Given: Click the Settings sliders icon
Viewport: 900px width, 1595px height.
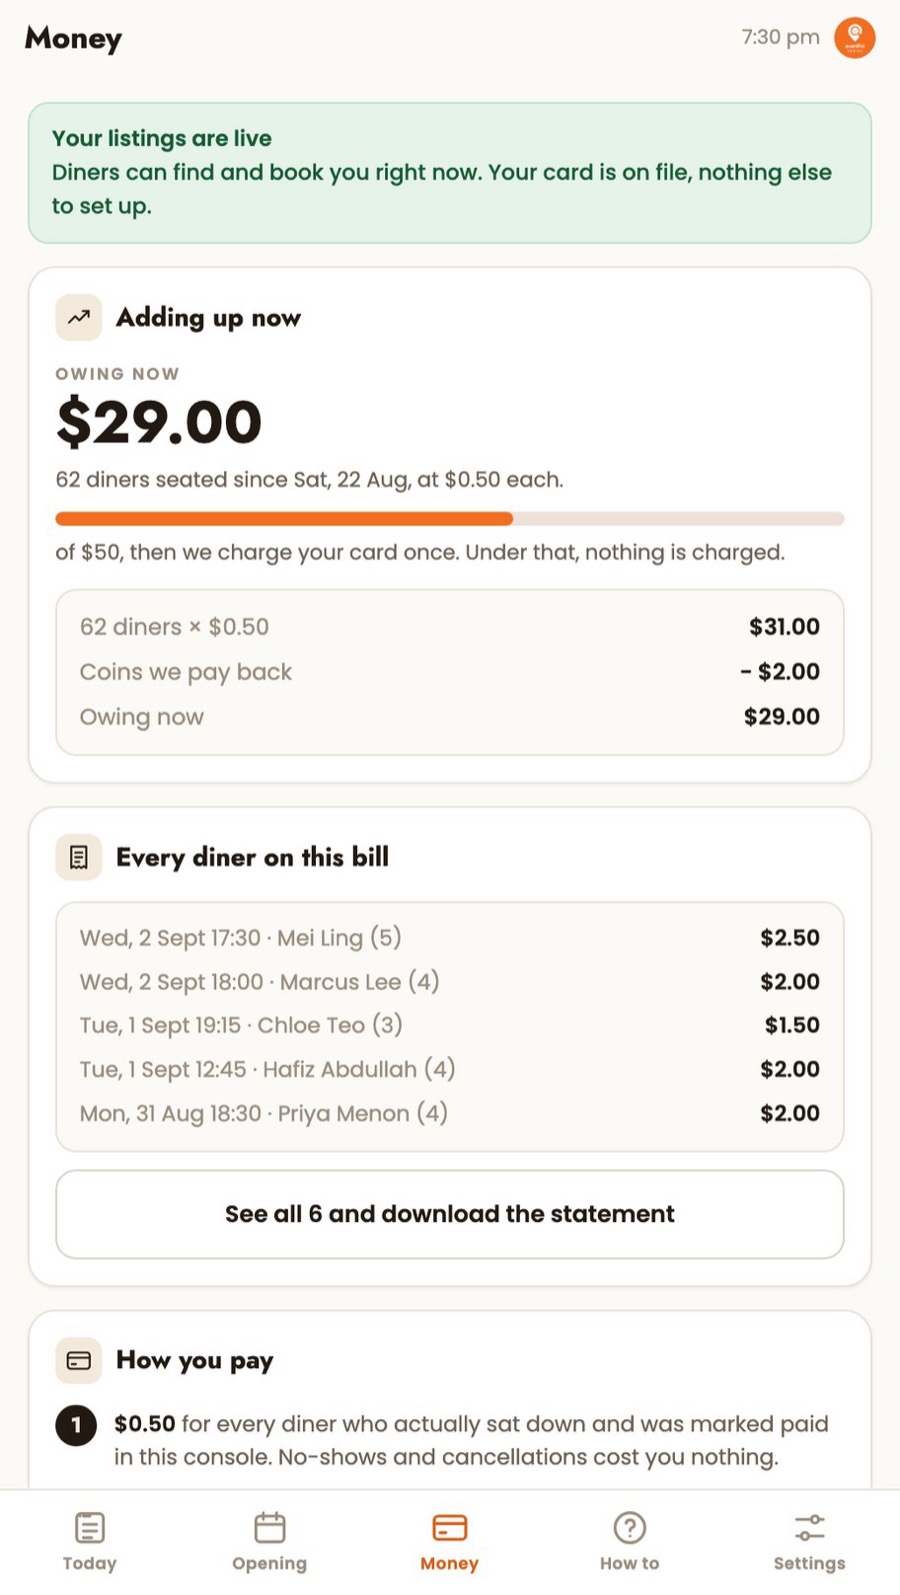Looking at the screenshot, I should 810,1528.
